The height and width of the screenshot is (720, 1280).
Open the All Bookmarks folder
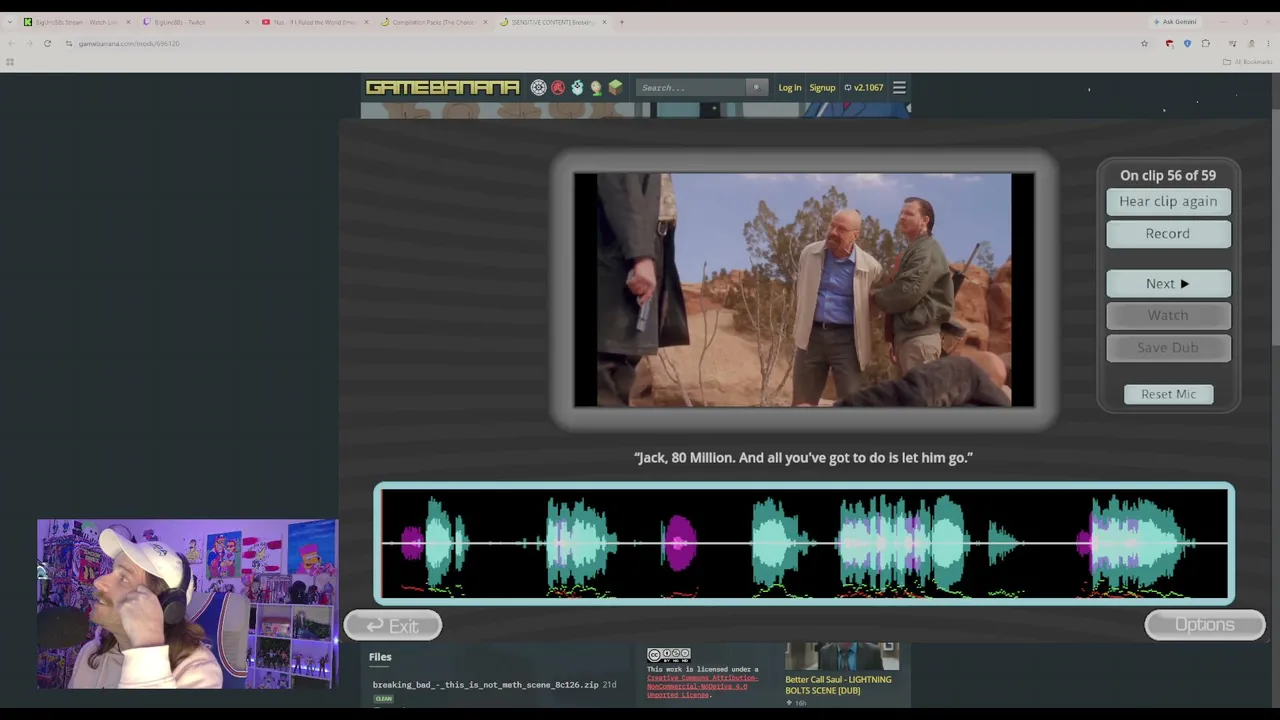(x=1247, y=62)
